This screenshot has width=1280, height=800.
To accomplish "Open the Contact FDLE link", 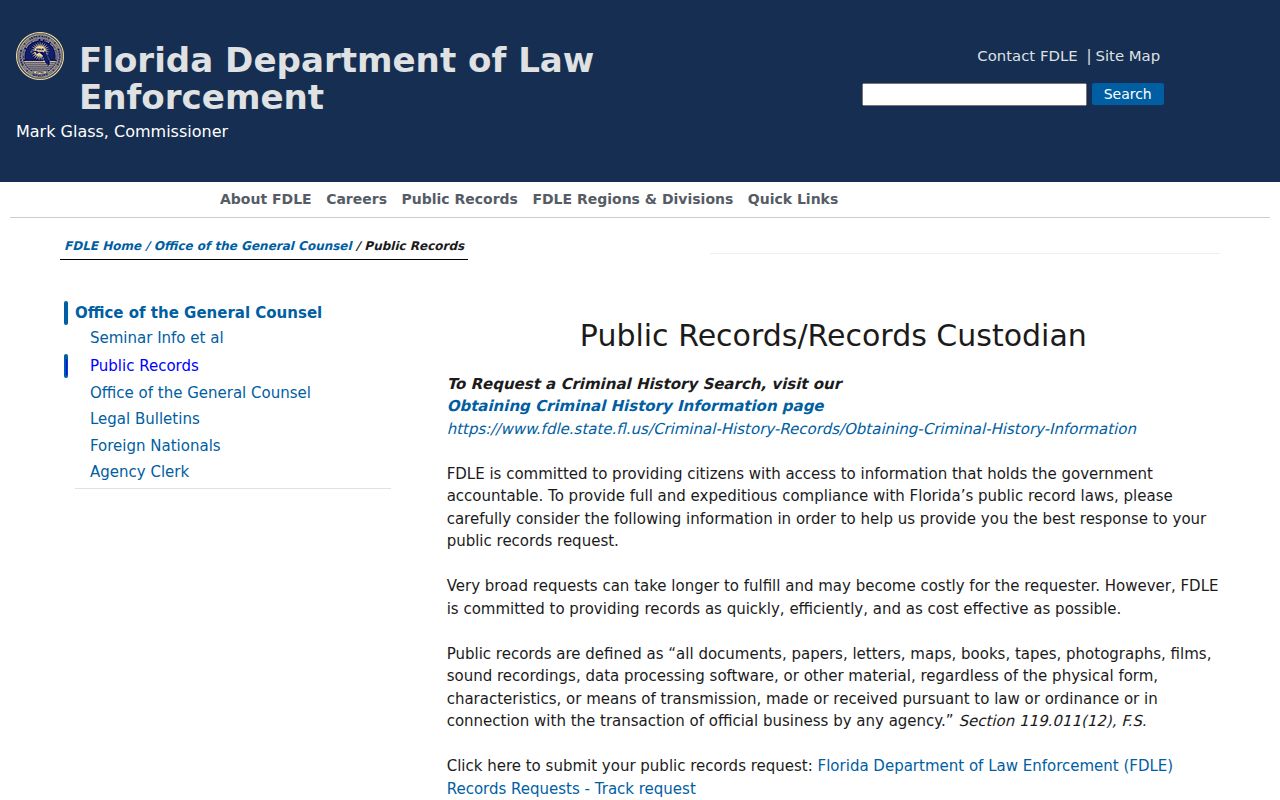I will pos(1027,56).
